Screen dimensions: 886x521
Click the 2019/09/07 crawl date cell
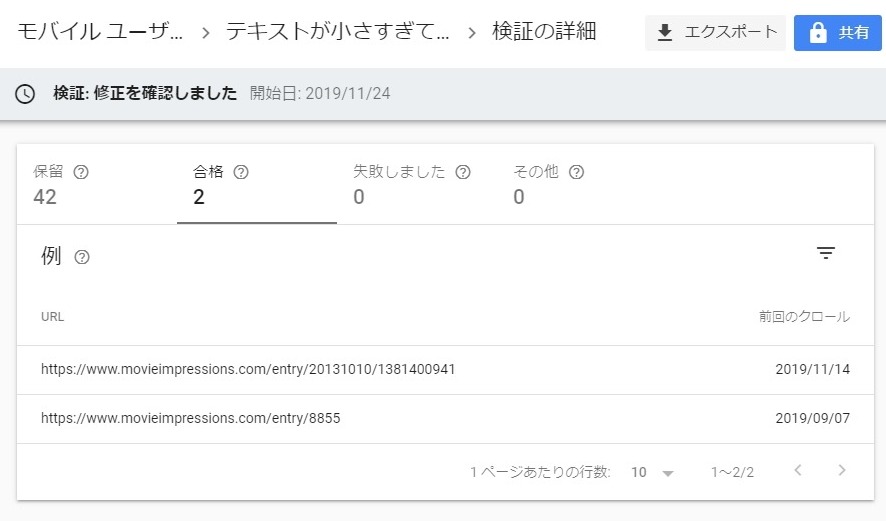click(x=813, y=419)
